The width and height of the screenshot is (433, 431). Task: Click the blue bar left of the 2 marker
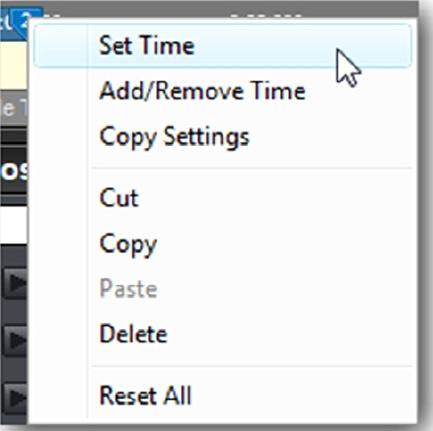pos(5,23)
